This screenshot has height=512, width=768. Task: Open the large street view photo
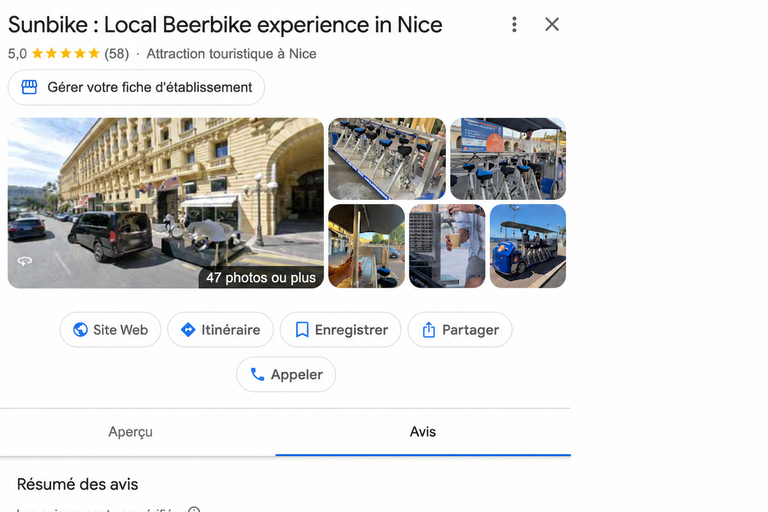pos(166,202)
